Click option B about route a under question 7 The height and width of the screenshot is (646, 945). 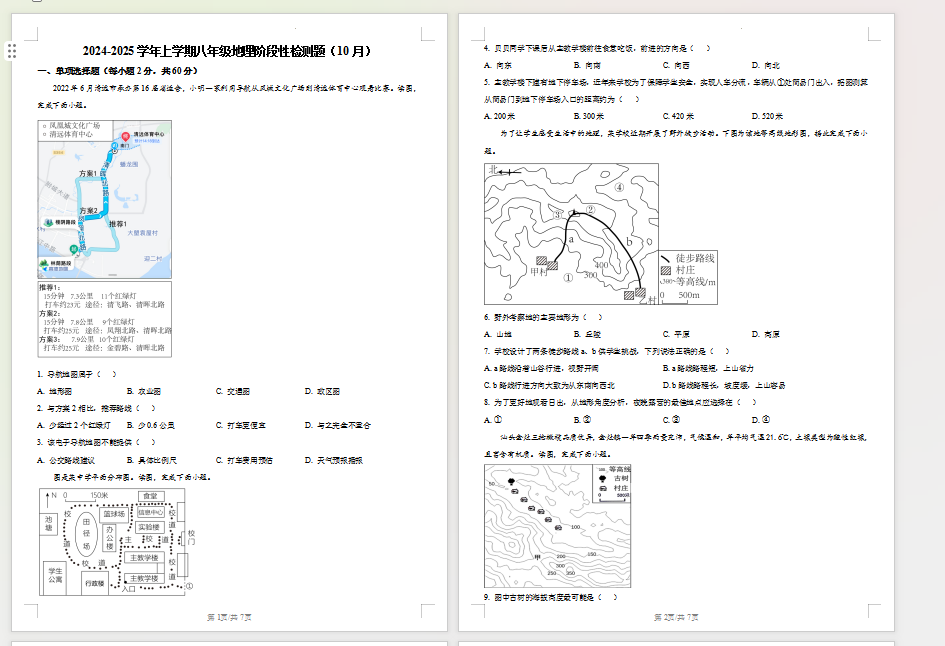pyautogui.click(x=708, y=368)
